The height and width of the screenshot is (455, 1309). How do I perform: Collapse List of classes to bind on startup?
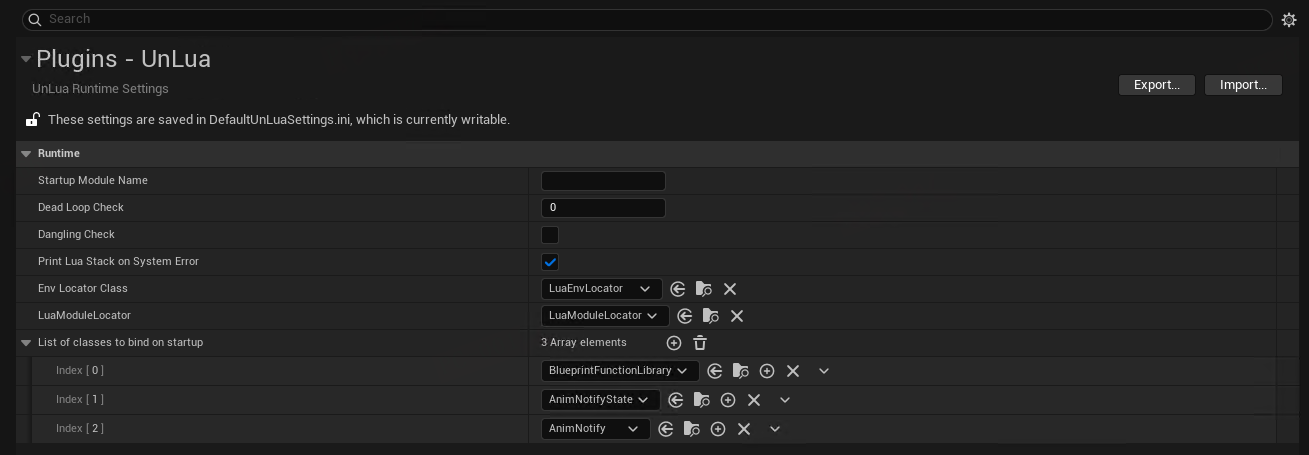coord(26,343)
